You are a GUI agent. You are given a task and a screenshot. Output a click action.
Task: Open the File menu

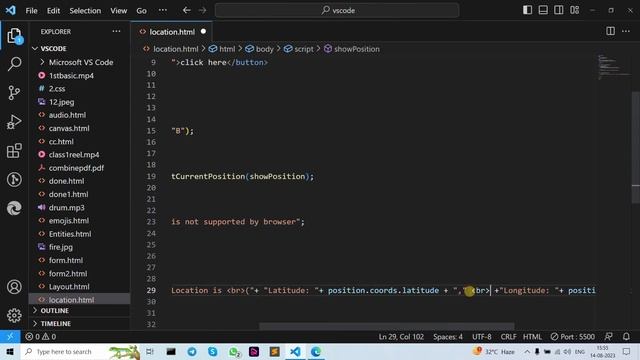click(x=31, y=11)
